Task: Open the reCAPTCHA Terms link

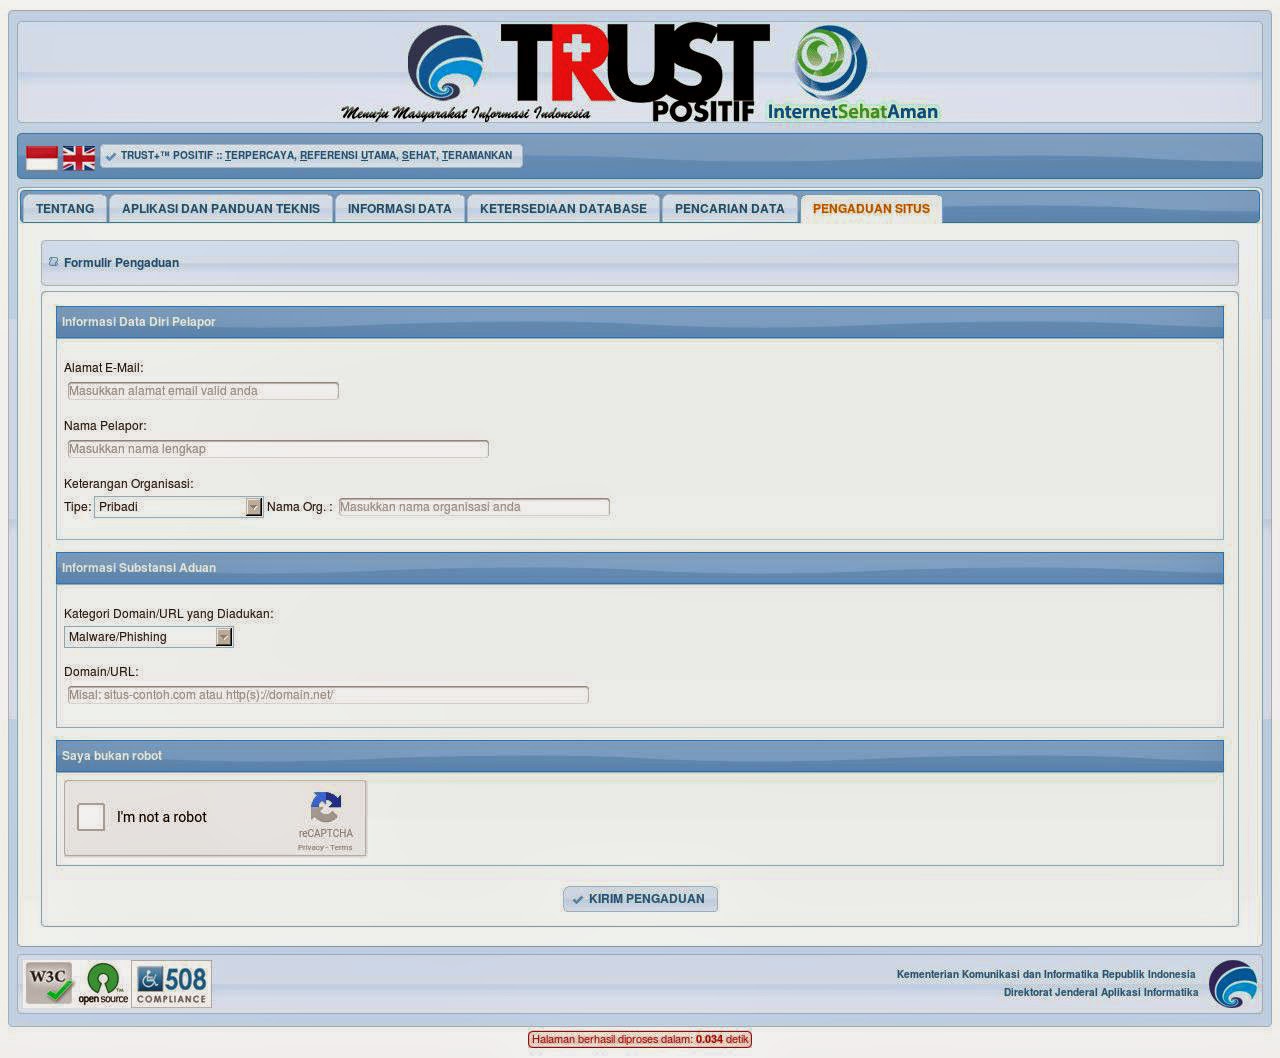Action: pos(341,848)
